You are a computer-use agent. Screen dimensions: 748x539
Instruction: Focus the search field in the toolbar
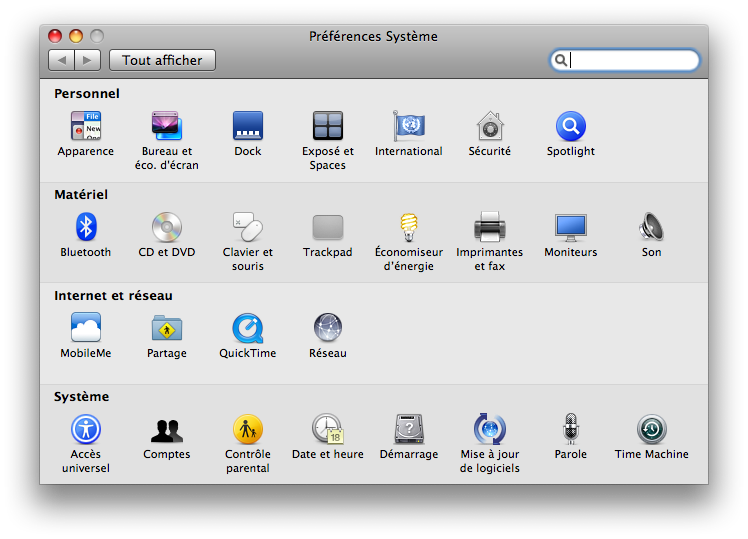click(624, 60)
